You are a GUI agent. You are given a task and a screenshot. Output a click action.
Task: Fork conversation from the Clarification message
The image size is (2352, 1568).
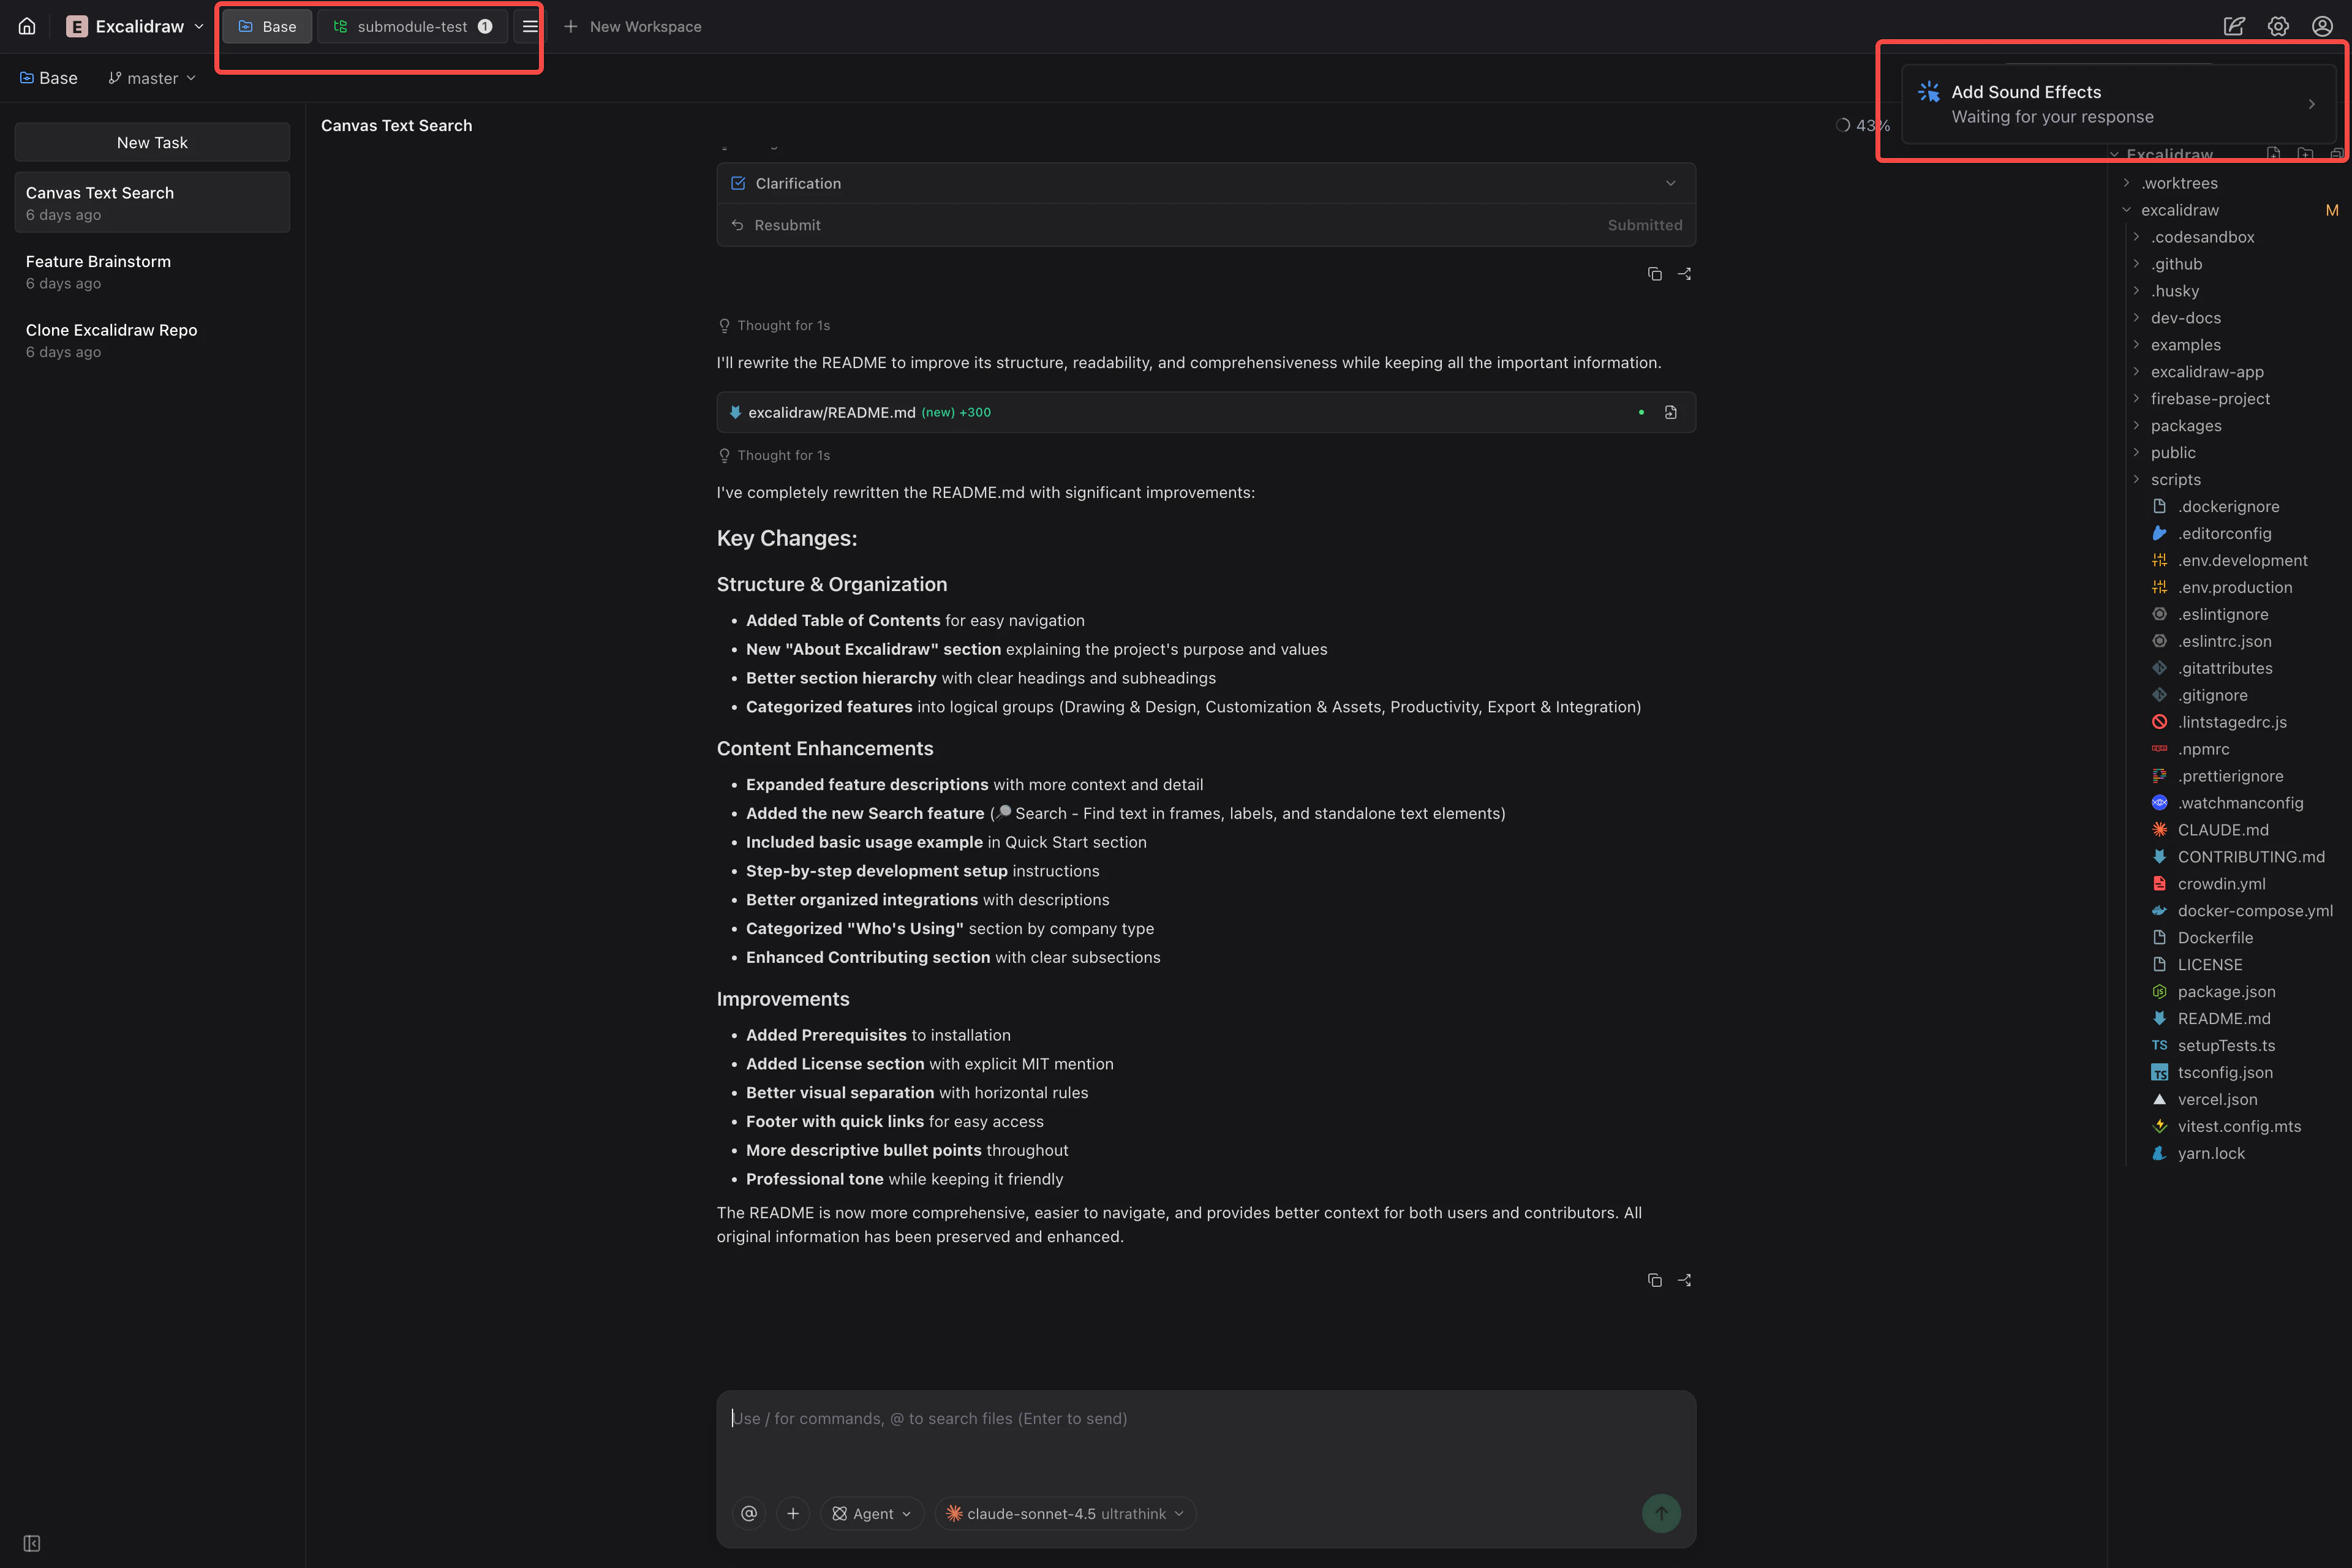(x=1684, y=273)
